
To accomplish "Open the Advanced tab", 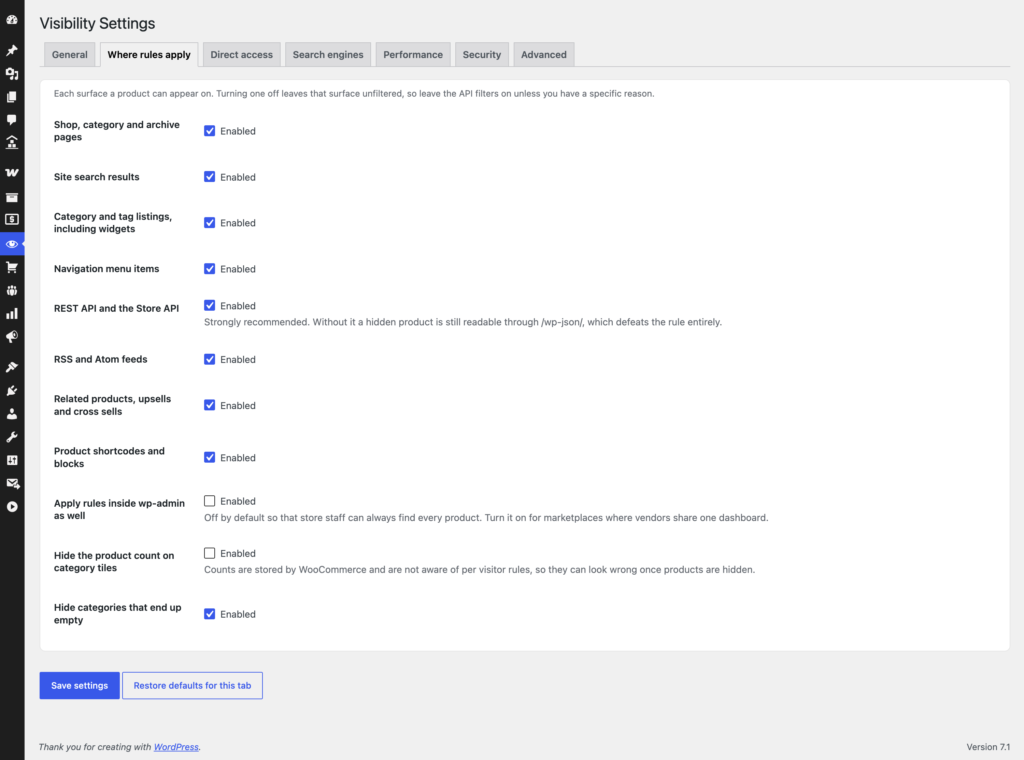I will (x=544, y=55).
